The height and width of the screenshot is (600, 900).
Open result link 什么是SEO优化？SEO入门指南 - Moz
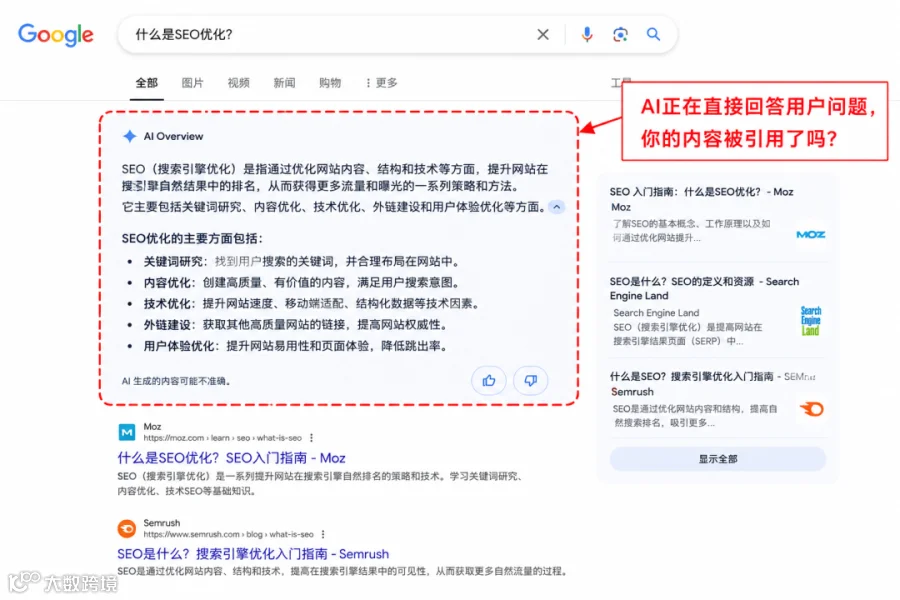[x=231, y=458]
